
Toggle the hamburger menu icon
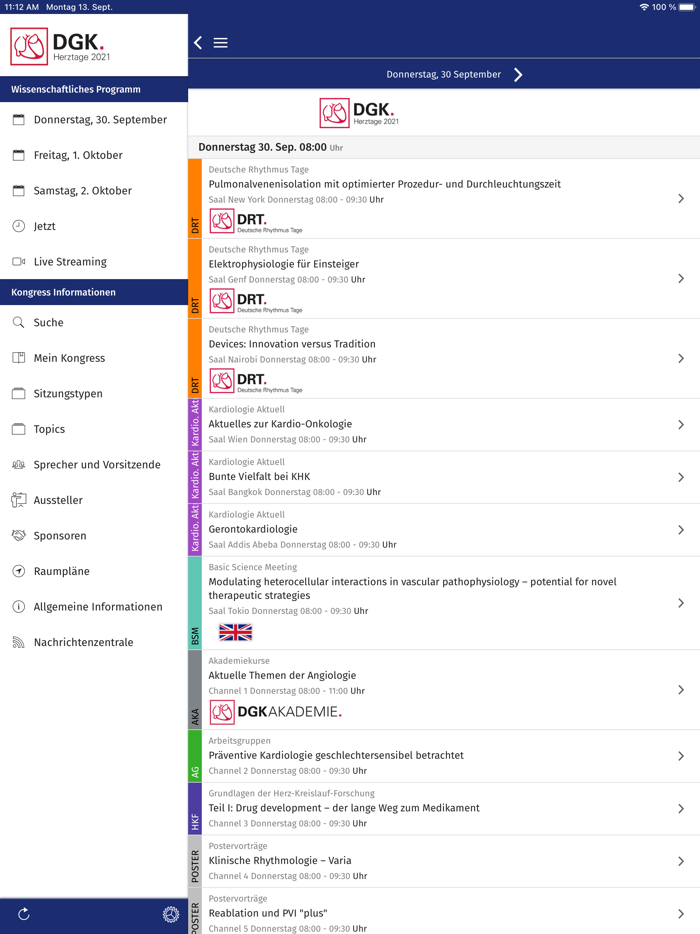221,43
